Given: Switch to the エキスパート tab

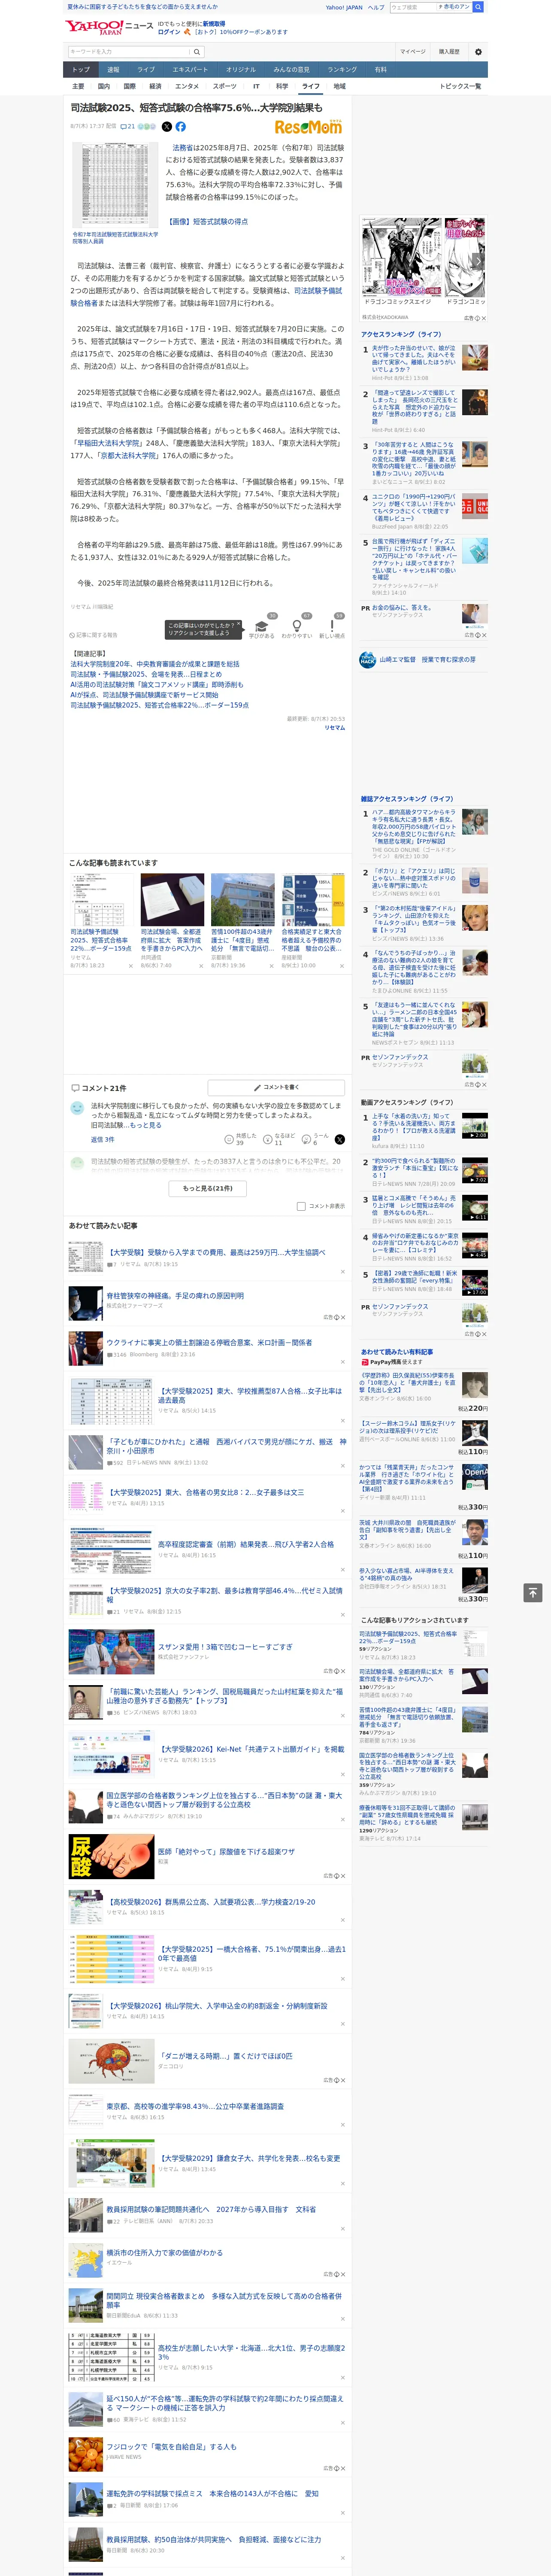Looking at the screenshot, I should coord(190,70).
